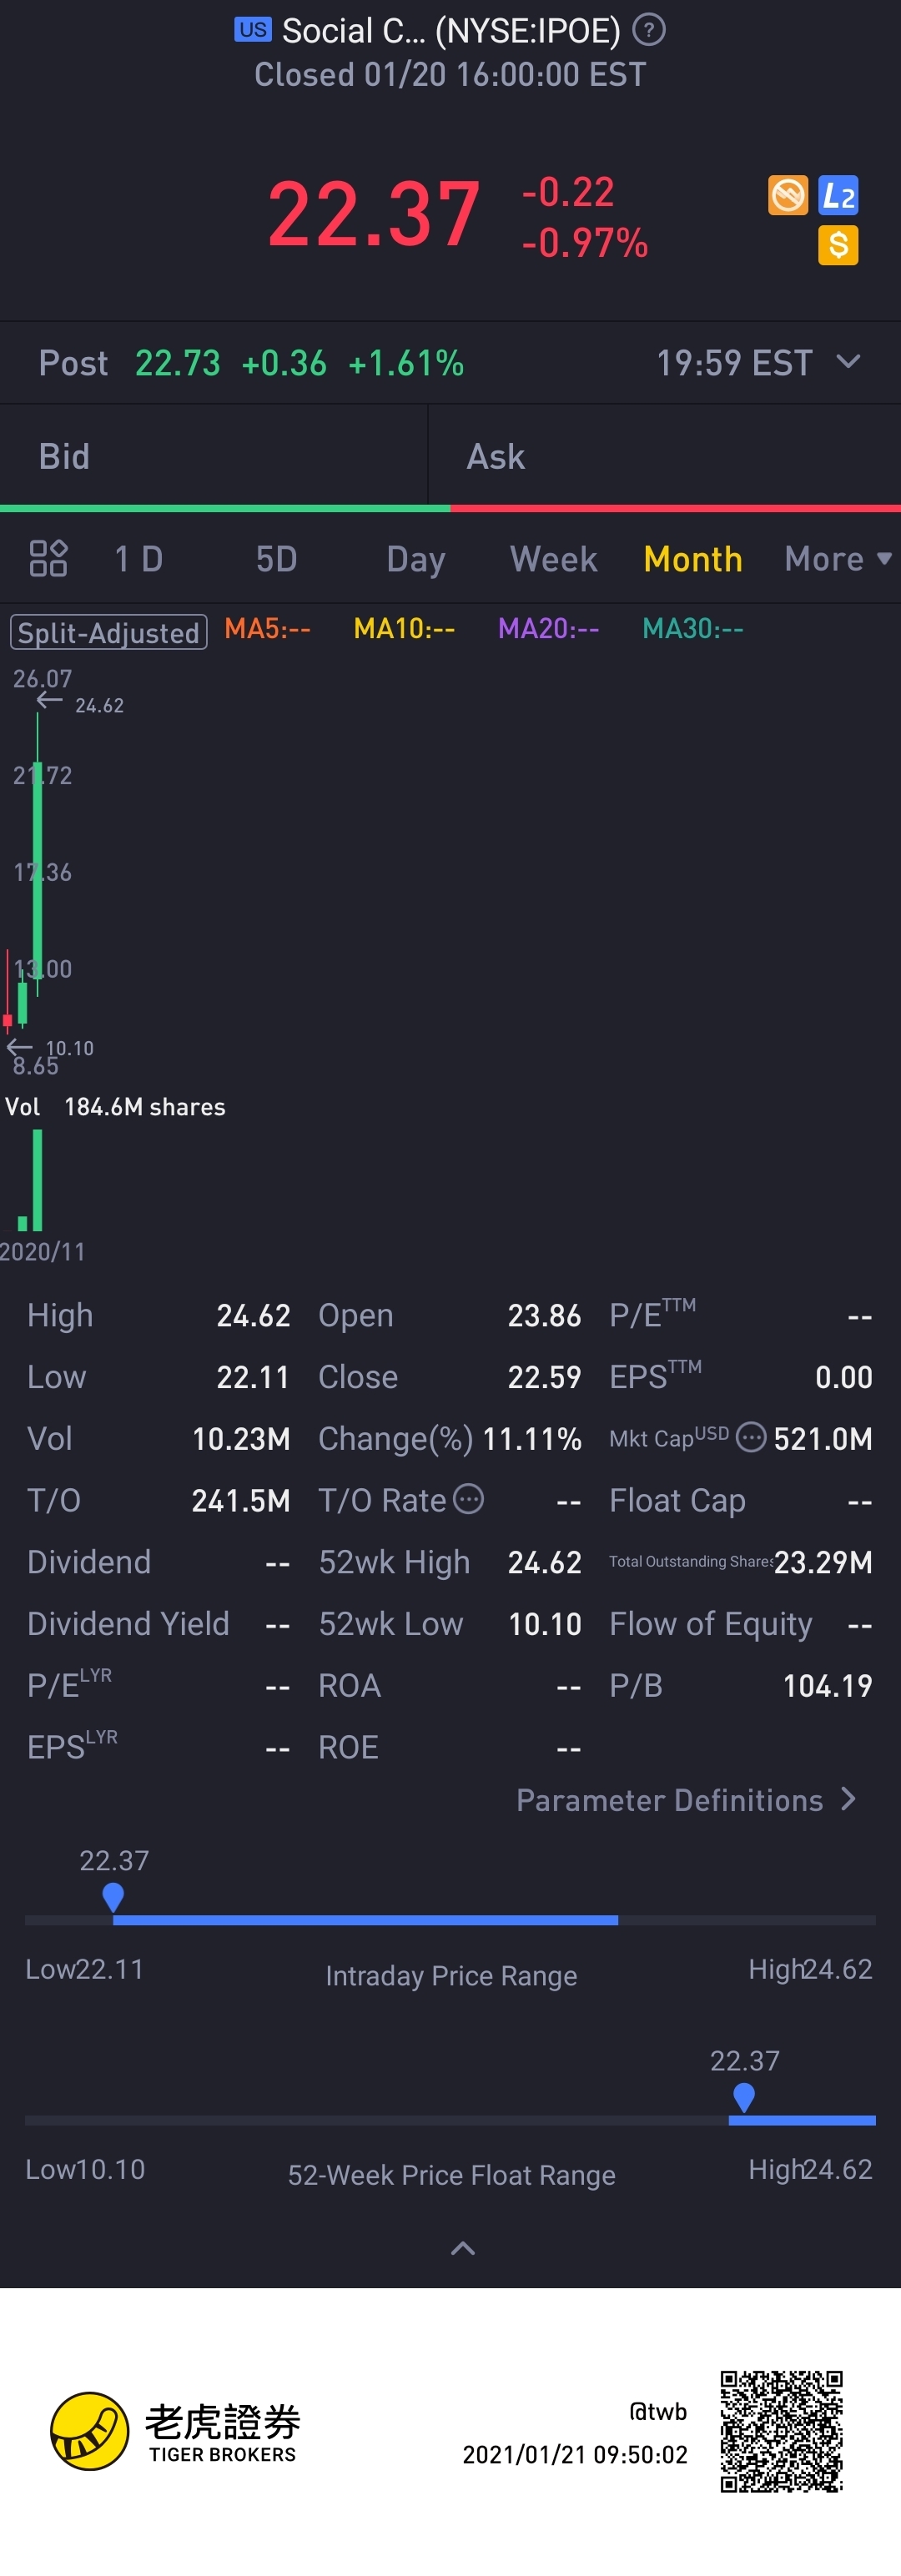Select the Month chart tab
The height and width of the screenshot is (2576, 901).
coord(693,559)
